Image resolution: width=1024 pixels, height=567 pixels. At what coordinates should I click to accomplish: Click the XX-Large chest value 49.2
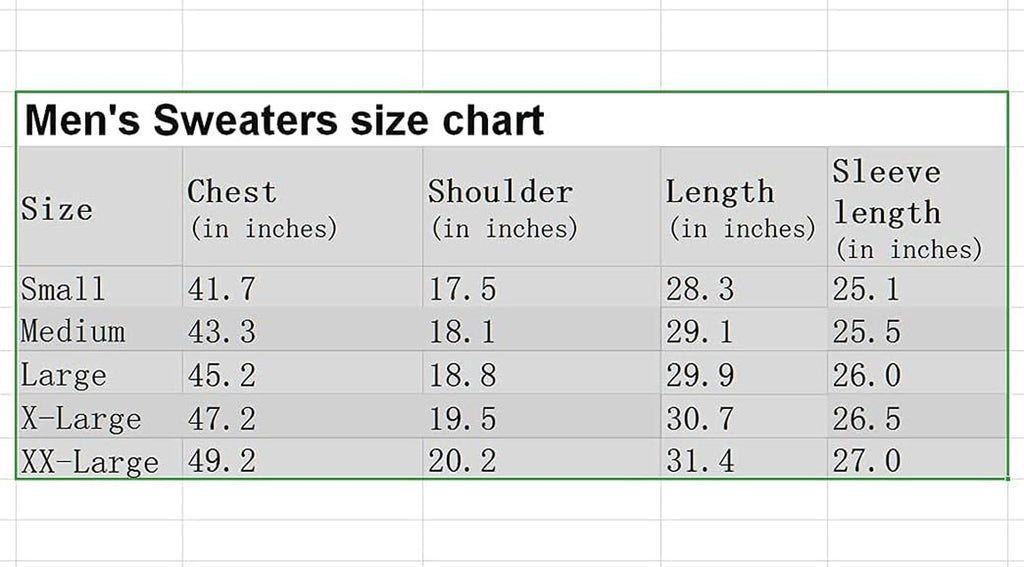coord(222,461)
